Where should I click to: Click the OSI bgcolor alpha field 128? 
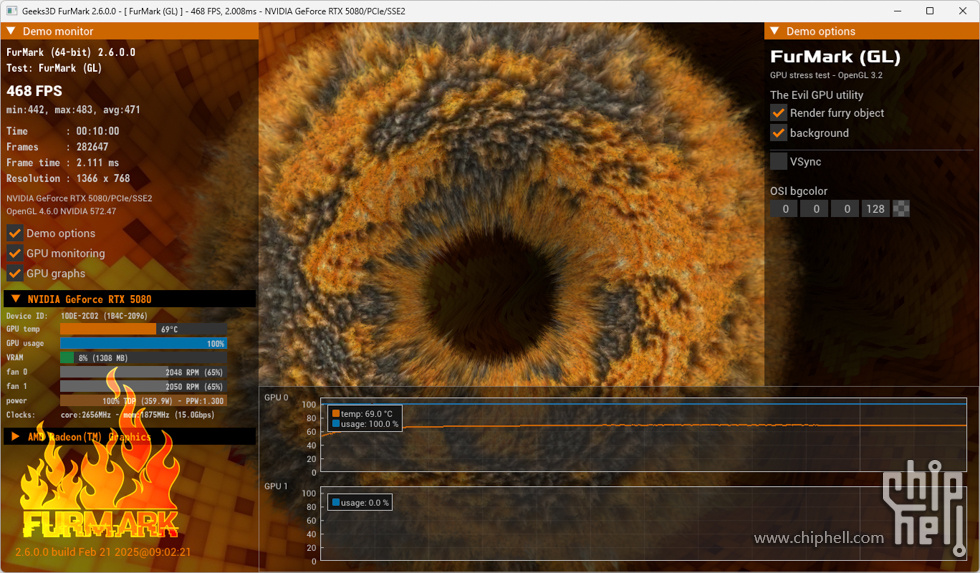[876, 209]
